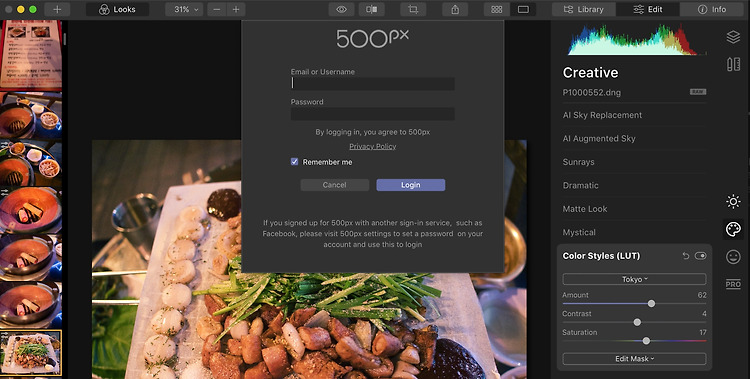Collapse the Color Styles (LUT) header

(601, 256)
